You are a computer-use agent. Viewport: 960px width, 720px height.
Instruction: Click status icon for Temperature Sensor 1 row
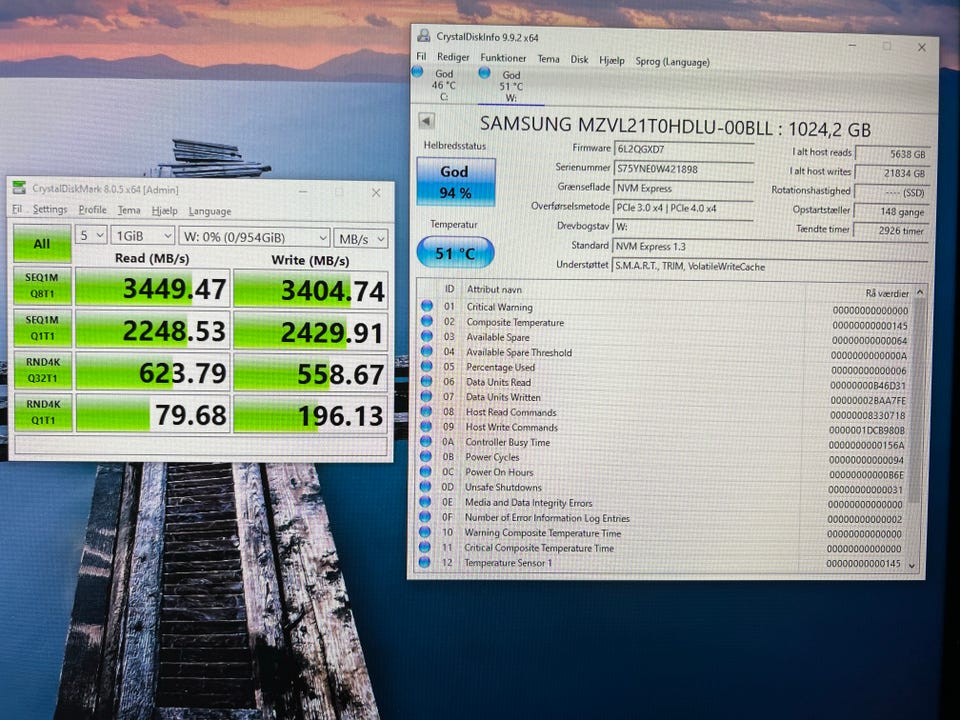pos(424,561)
